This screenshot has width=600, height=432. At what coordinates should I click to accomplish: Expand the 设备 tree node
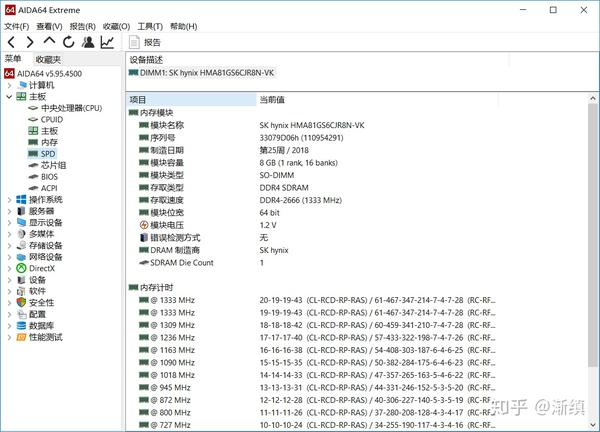(9, 280)
